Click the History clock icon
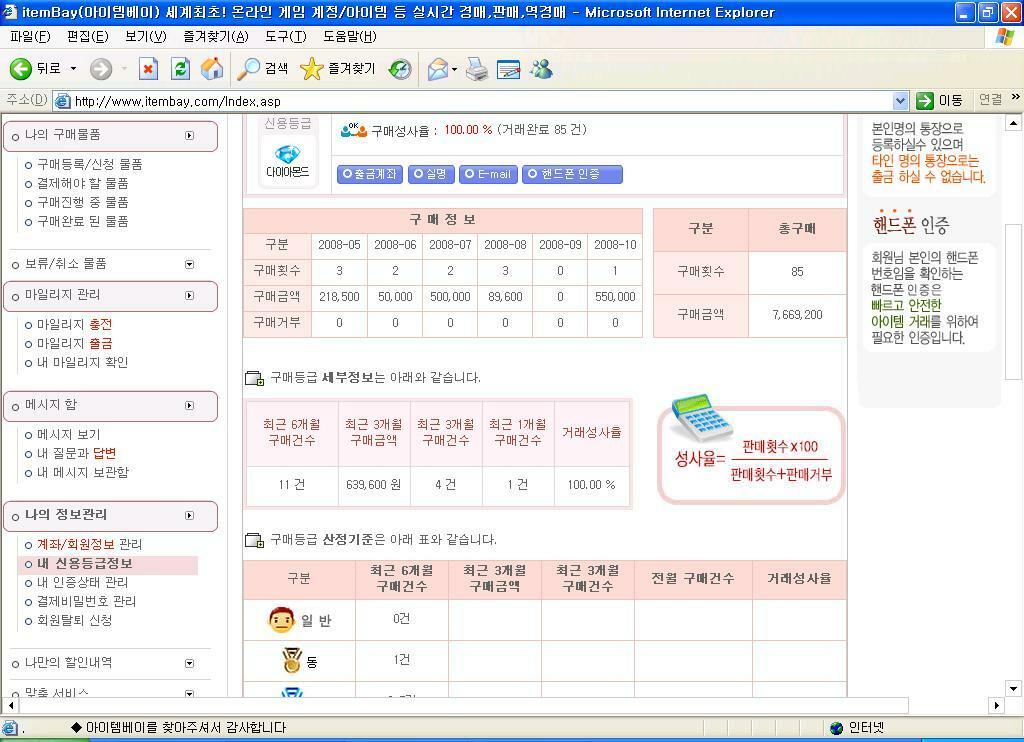Image resolution: width=1024 pixels, height=742 pixels. 400,69
